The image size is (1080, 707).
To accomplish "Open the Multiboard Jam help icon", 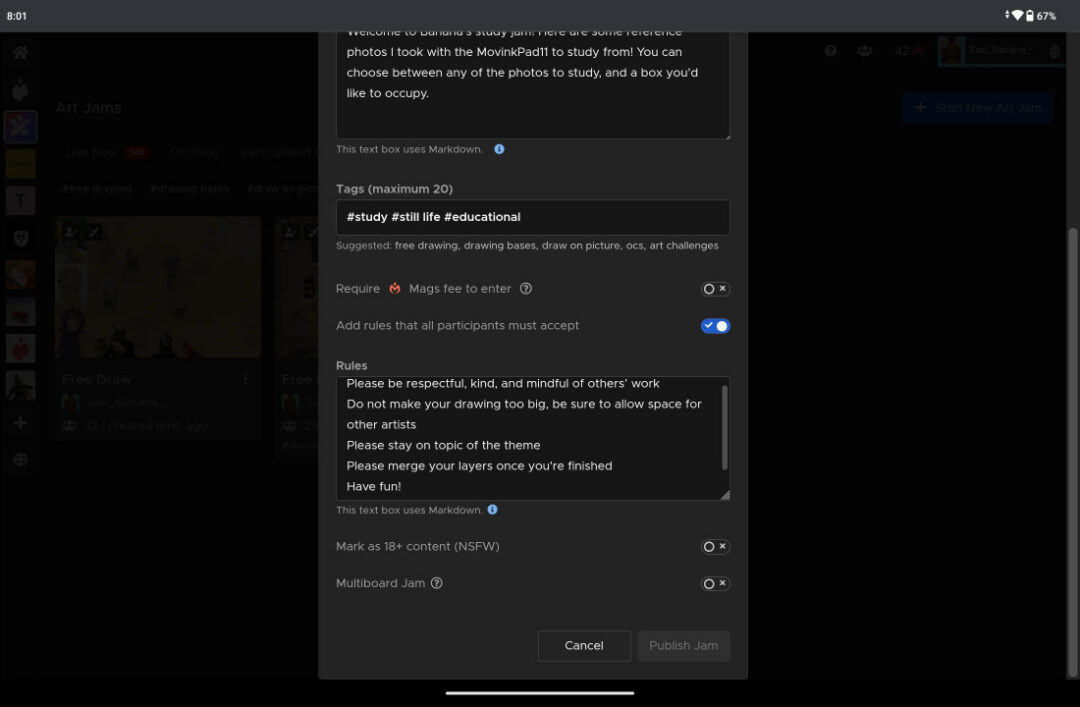I will tap(437, 583).
